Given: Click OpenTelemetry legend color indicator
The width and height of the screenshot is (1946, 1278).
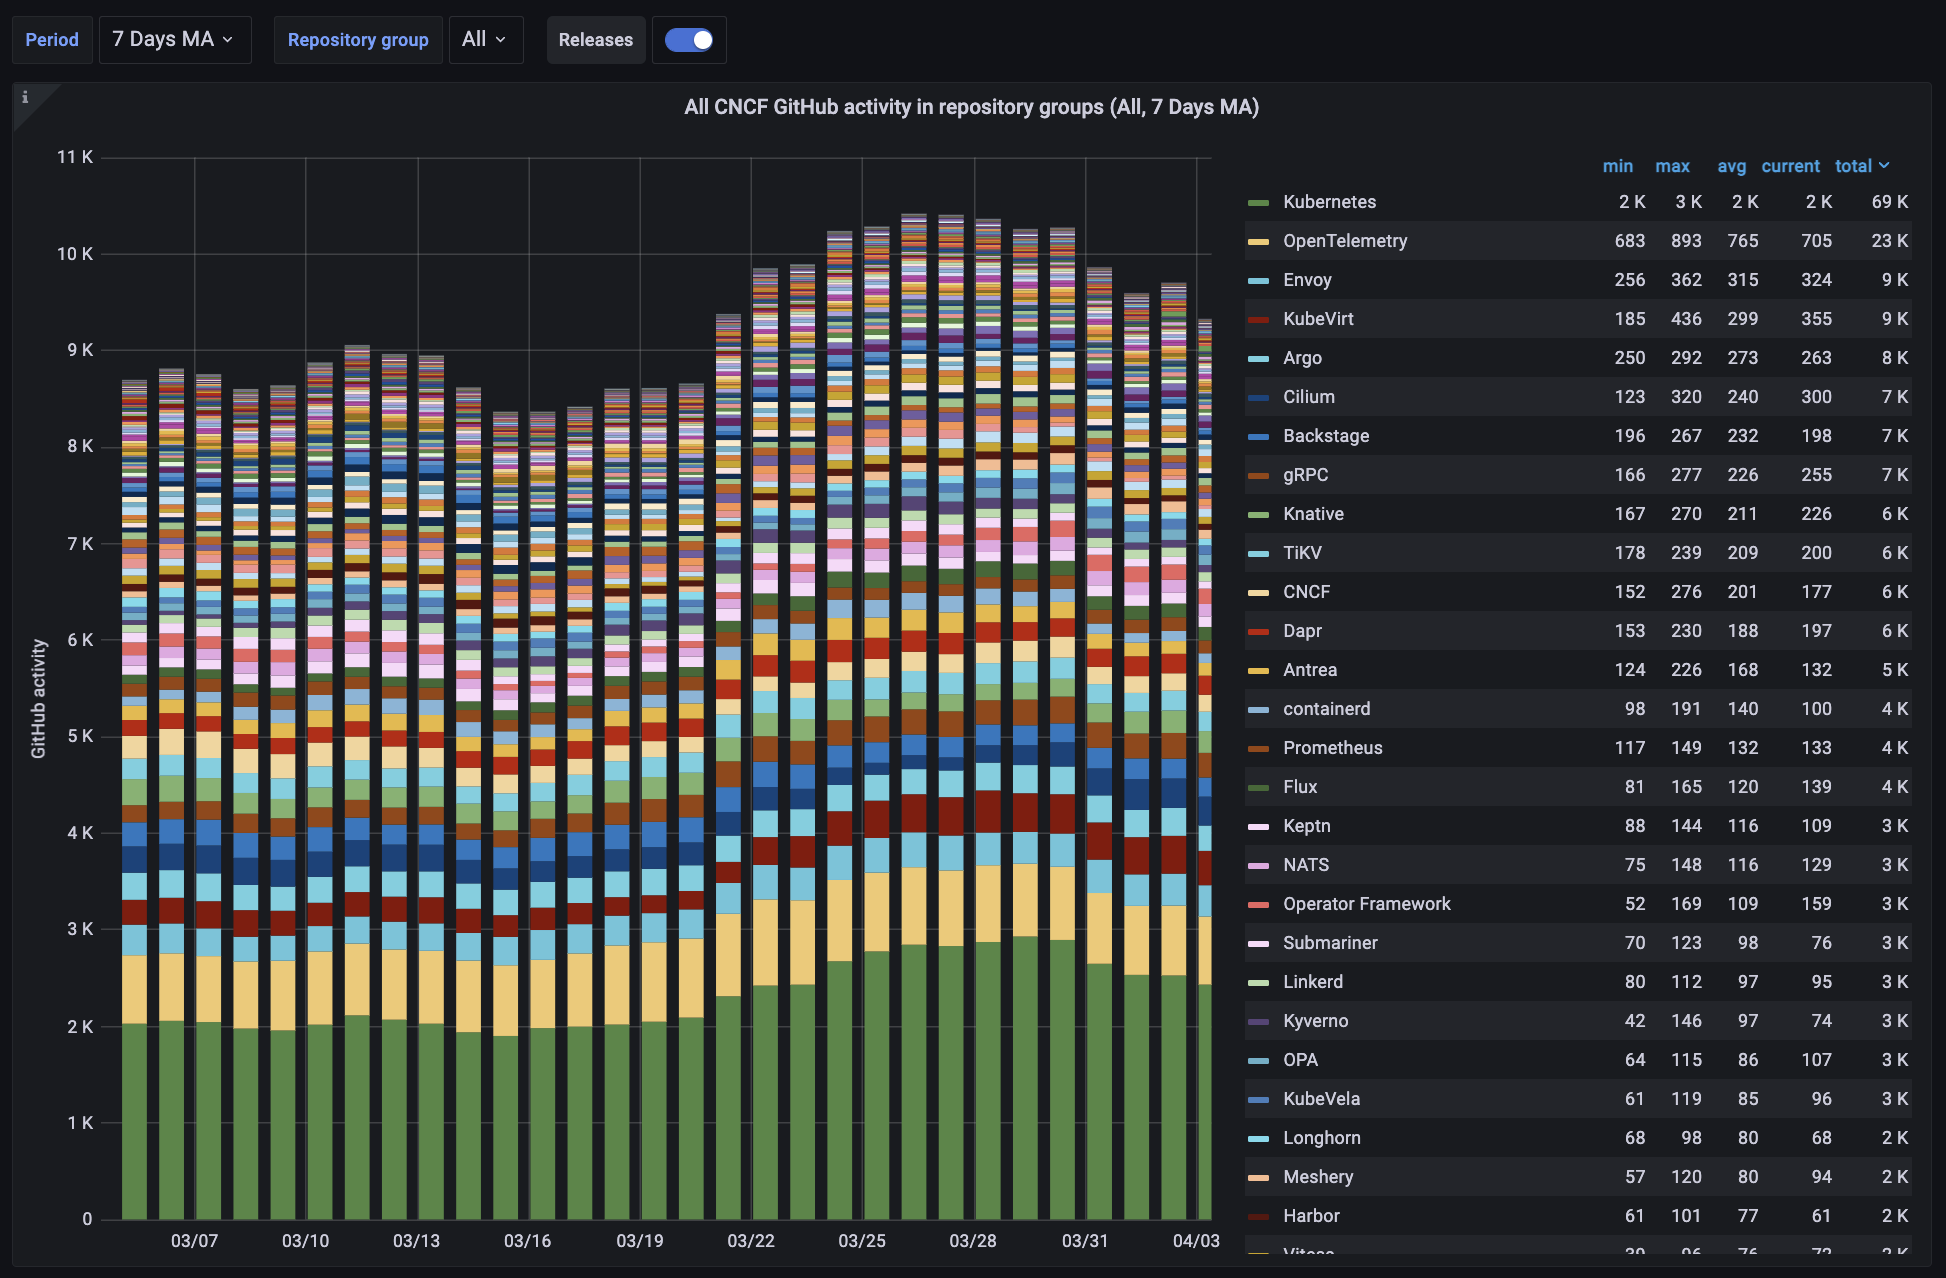Looking at the screenshot, I should tap(1258, 242).
